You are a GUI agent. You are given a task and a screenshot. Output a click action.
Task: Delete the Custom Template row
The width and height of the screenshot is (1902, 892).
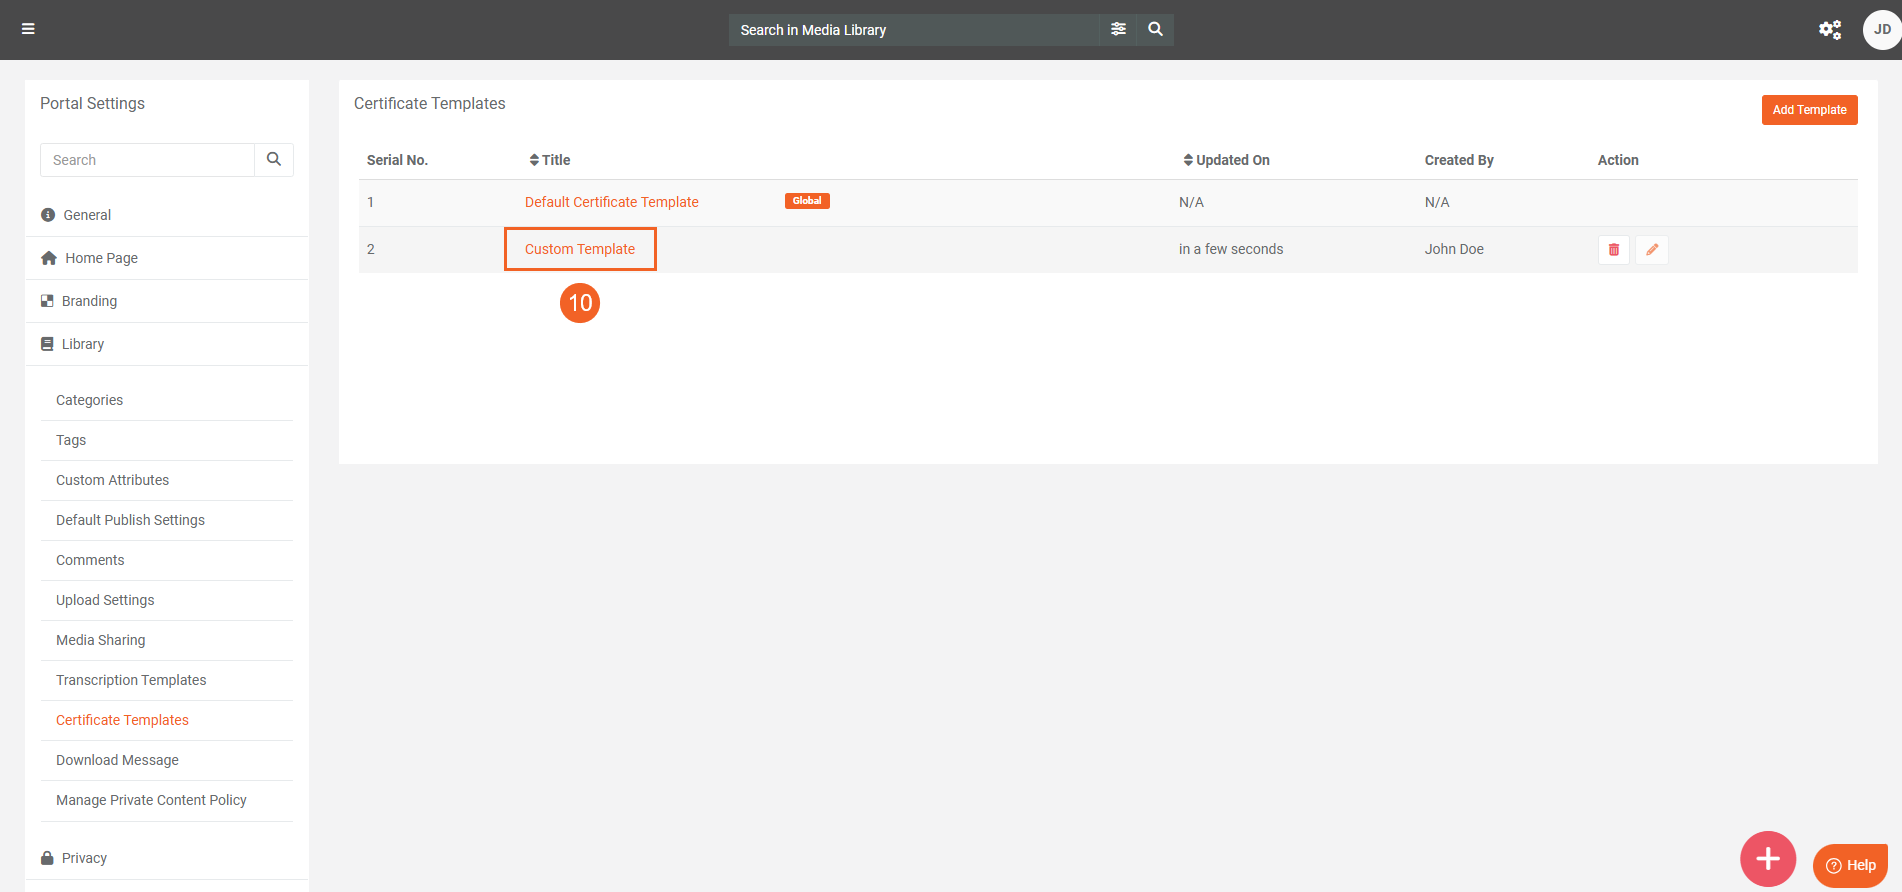pyautogui.click(x=1613, y=250)
